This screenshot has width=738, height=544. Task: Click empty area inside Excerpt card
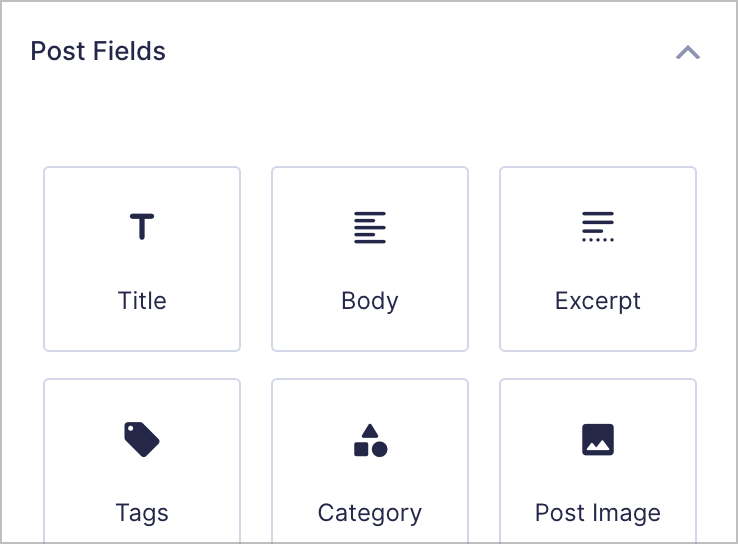[534, 264]
